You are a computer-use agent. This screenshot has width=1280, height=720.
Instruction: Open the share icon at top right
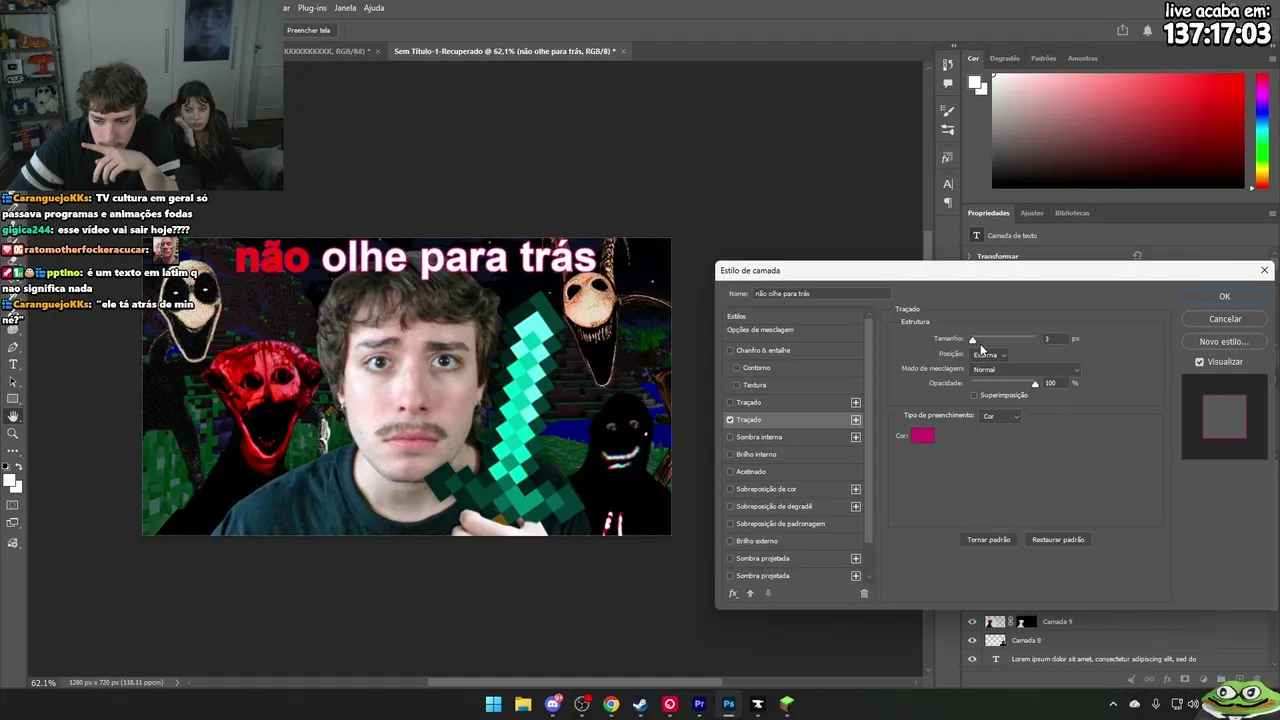[1122, 31]
